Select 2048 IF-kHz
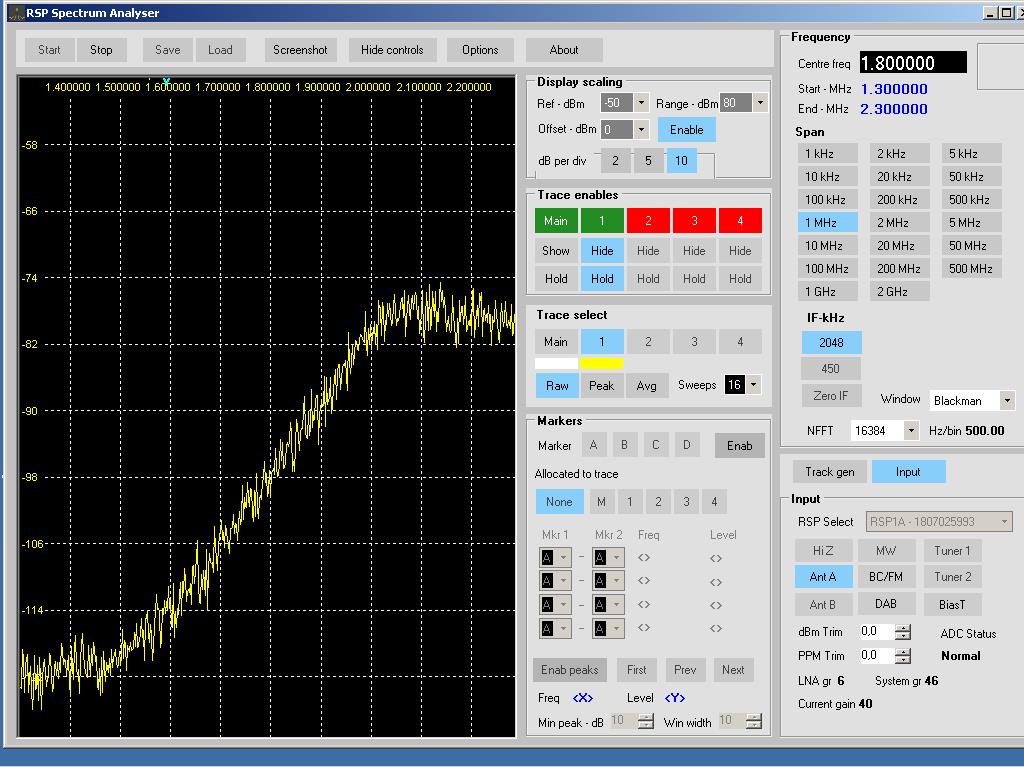The height and width of the screenshot is (768, 1024). point(831,342)
